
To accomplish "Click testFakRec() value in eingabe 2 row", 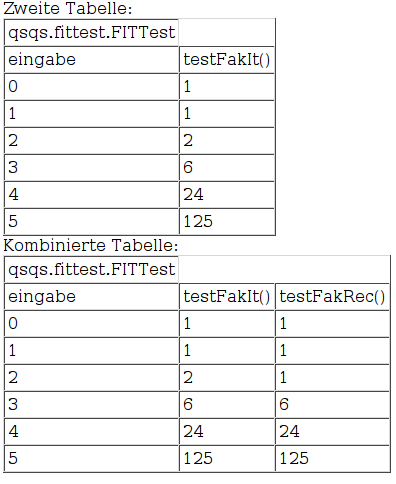I will (332, 378).
